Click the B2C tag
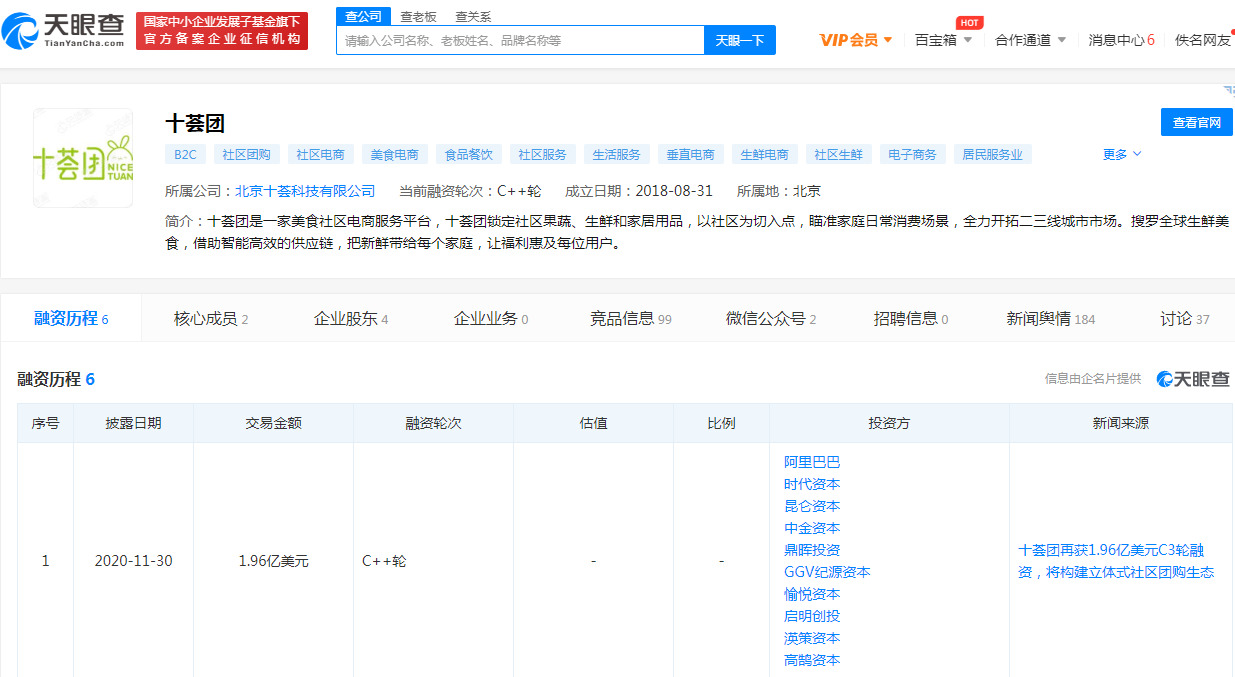Viewport: 1235px width, 677px height. [x=186, y=154]
